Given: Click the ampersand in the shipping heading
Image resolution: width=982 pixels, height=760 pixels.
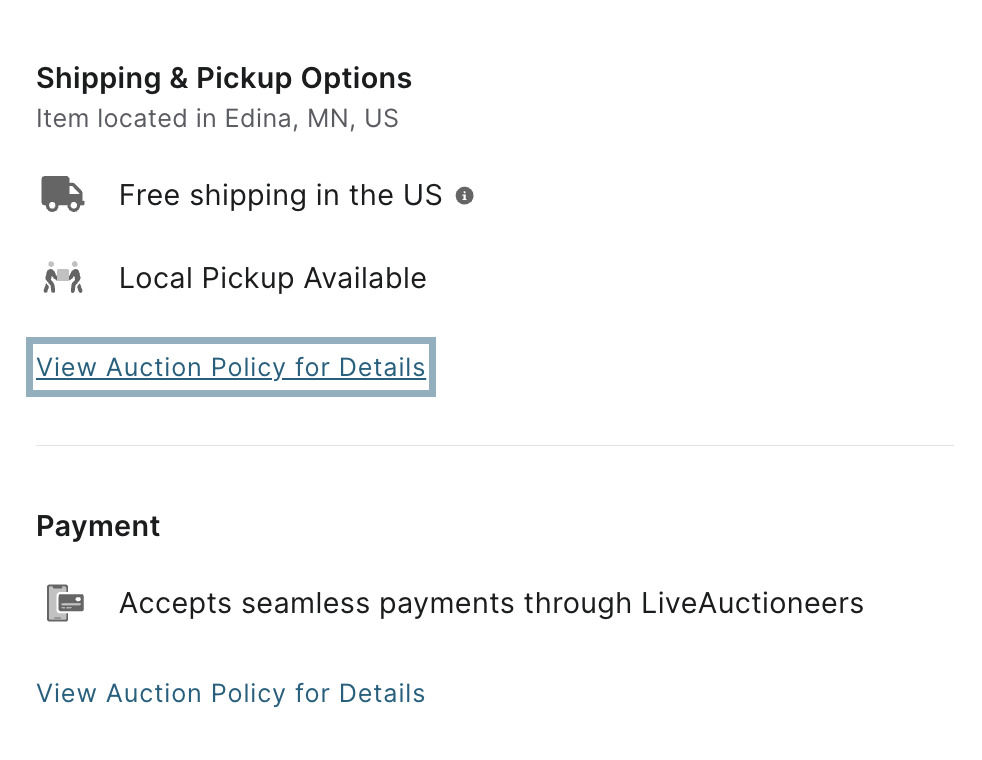Looking at the screenshot, I should pyautogui.click(x=178, y=79).
